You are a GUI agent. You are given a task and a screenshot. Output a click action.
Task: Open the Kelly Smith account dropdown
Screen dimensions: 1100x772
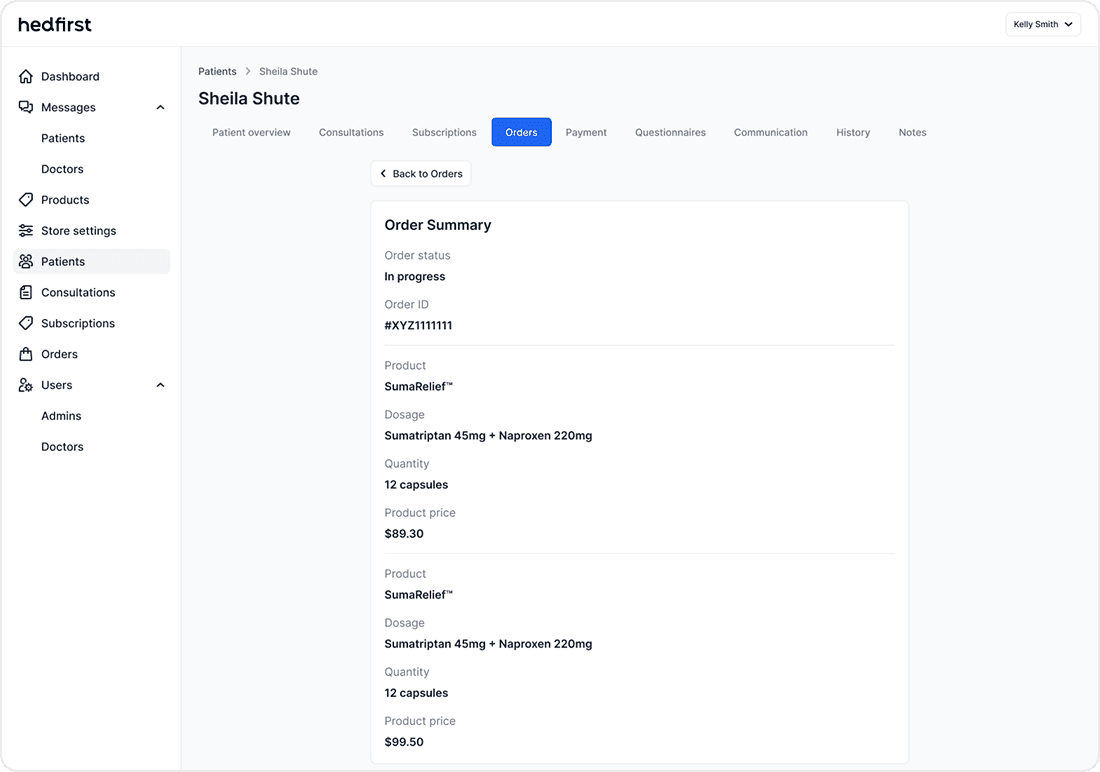point(1042,24)
